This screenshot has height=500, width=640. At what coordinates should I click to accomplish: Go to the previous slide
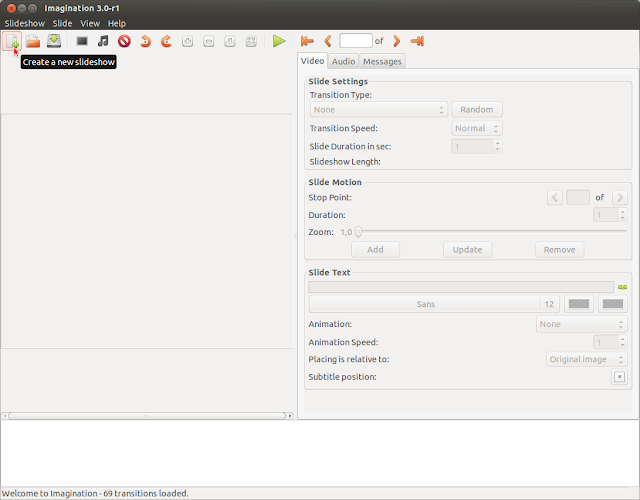tap(328, 41)
